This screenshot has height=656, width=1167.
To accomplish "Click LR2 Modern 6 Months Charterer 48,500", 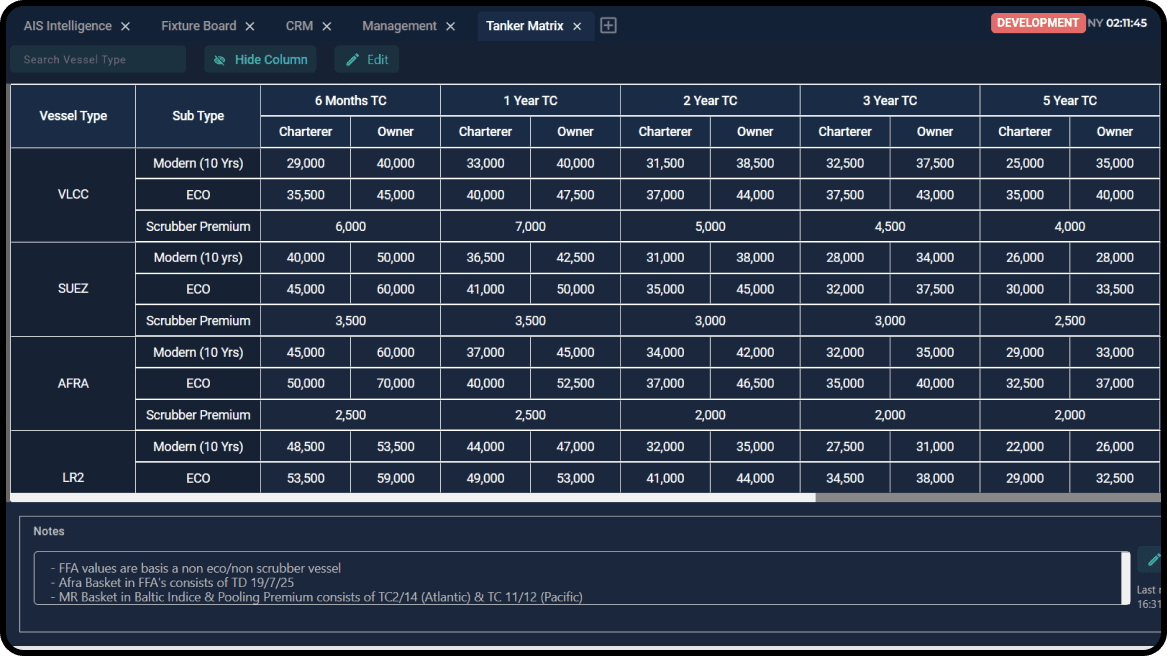I will [305, 447].
